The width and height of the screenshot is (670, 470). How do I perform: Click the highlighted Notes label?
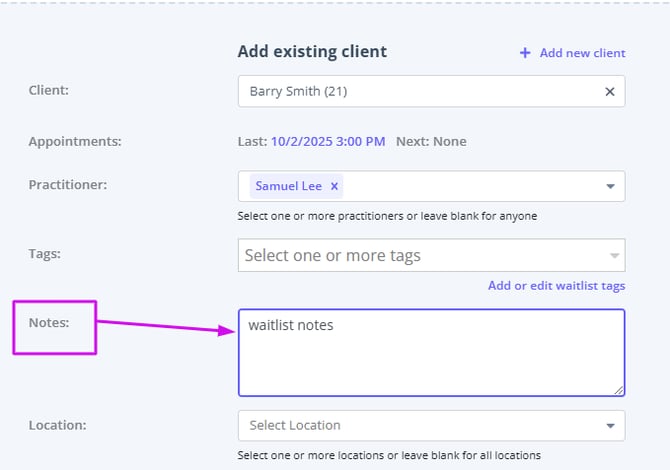tap(49, 325)
